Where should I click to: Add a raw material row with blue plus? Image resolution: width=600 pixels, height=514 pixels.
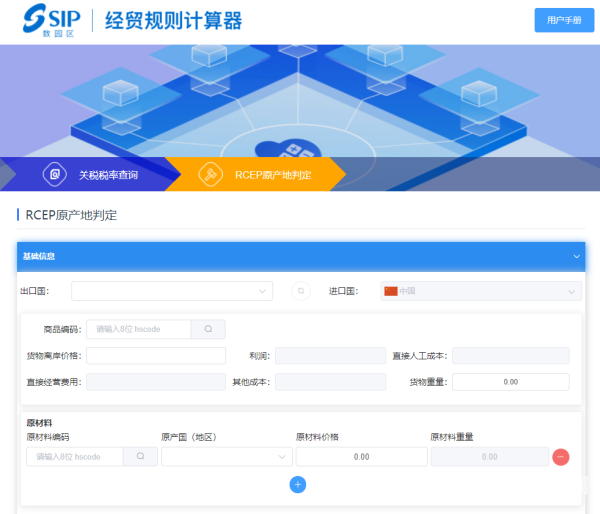(x=298, y=484)
